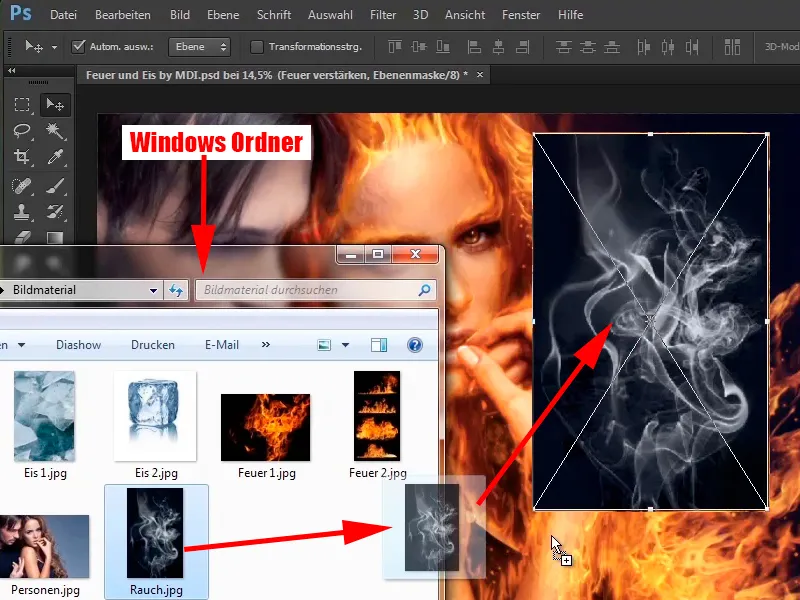
Task: Distribute horizontal centers in options bar
Action: coord(668,47)
